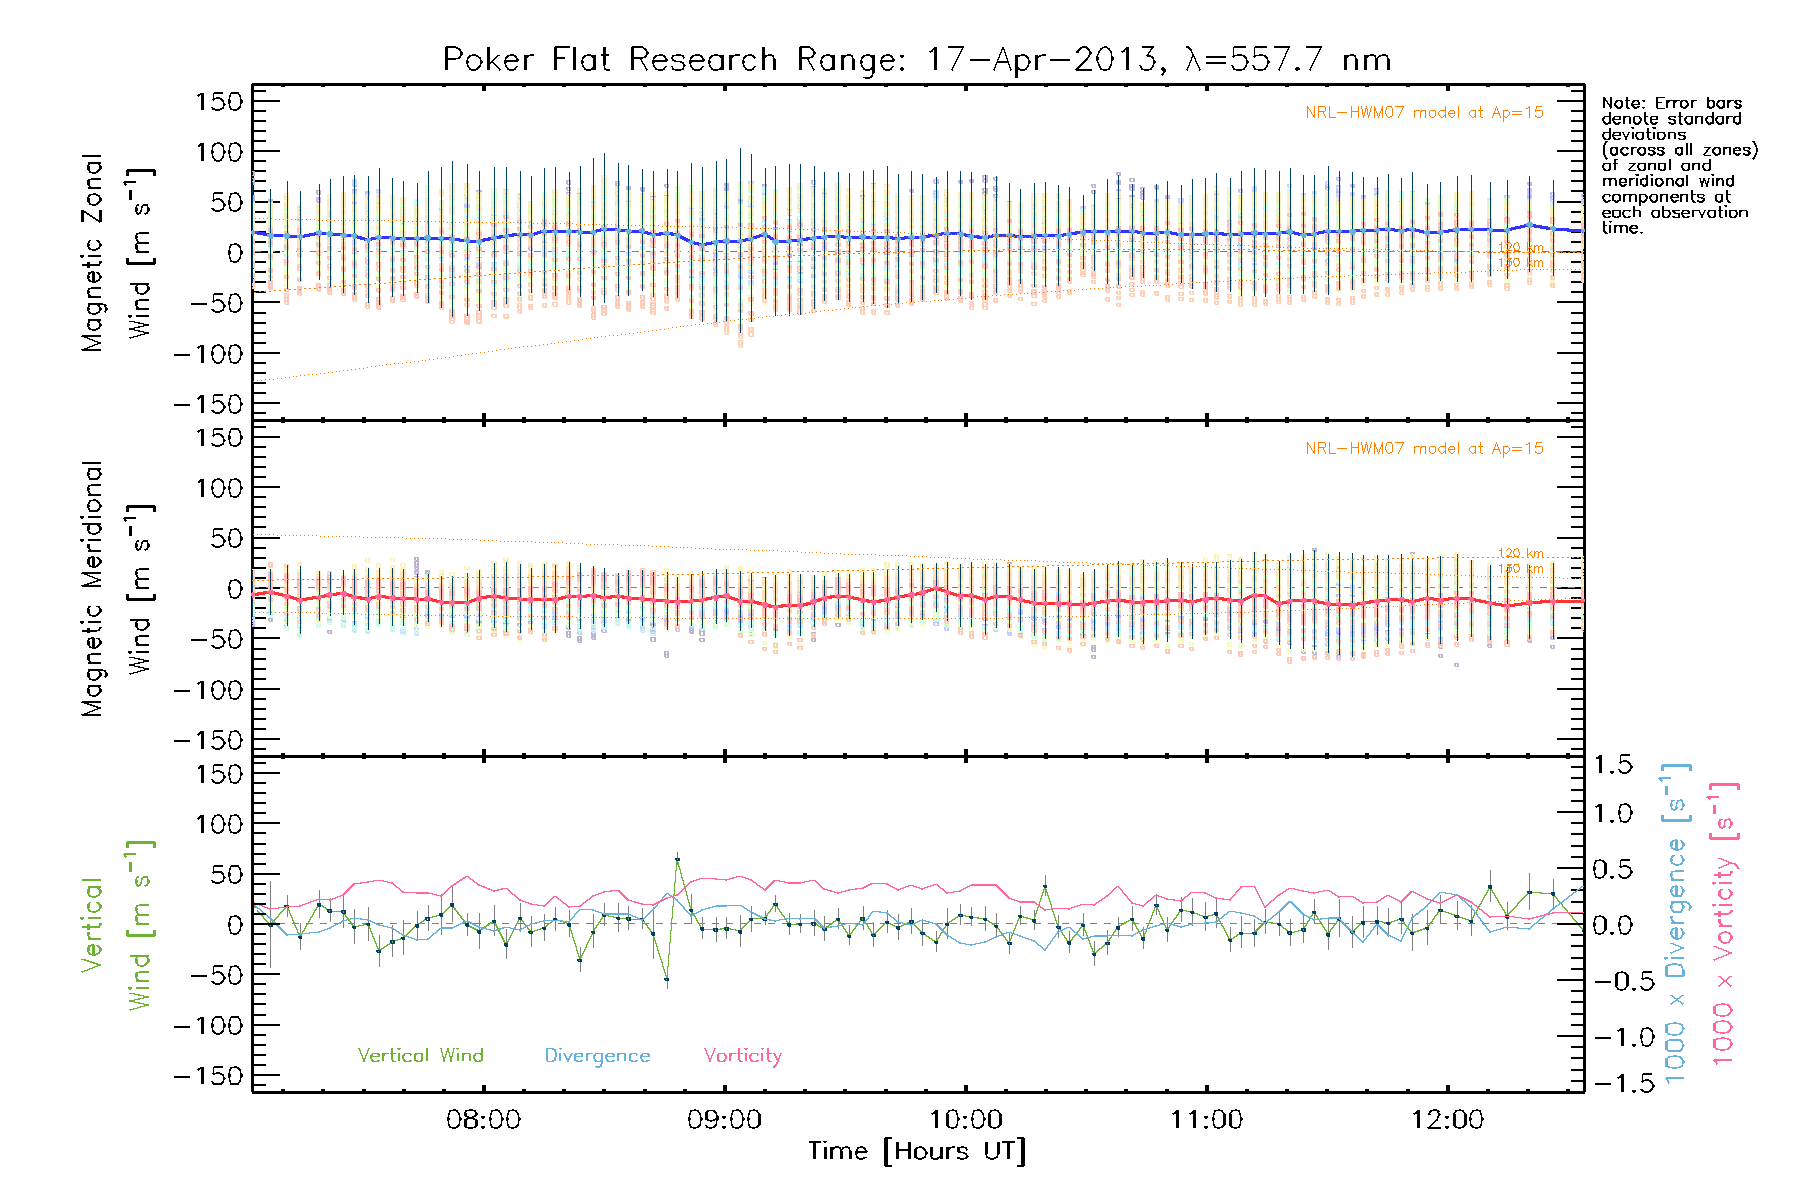The width and height of the screenshot is (1800, 1200).
Task: Click the 08:00 time axis tick label
Action: point(483,1120)
